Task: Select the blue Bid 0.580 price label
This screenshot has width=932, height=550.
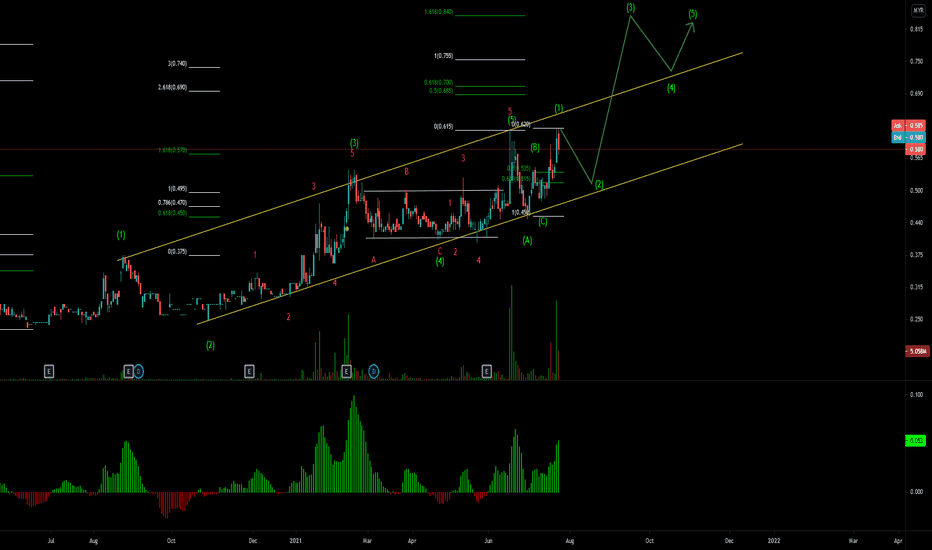Action: click(908, 137)
